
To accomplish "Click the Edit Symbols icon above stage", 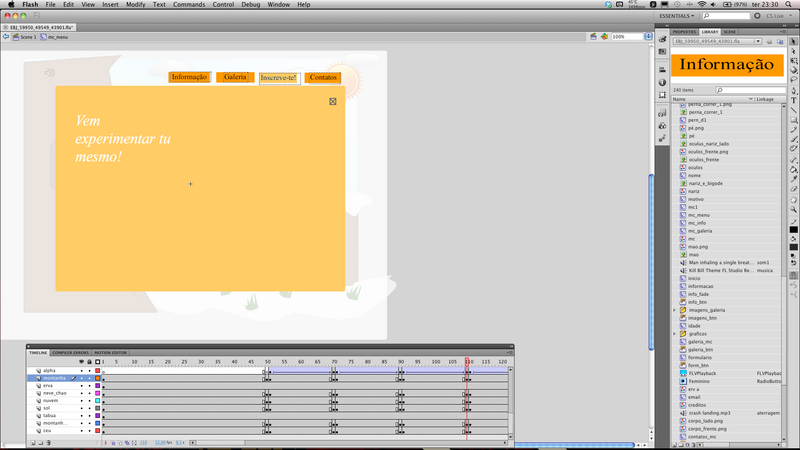I will coord(606,36).
